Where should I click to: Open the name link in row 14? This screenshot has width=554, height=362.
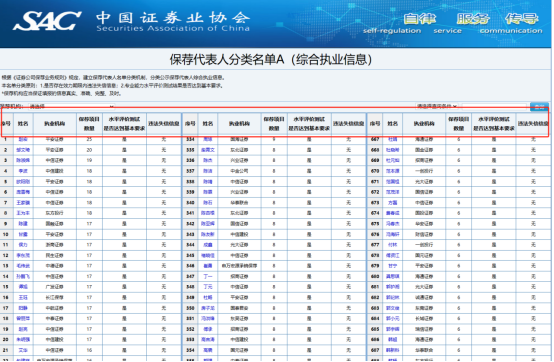(23, 276)
